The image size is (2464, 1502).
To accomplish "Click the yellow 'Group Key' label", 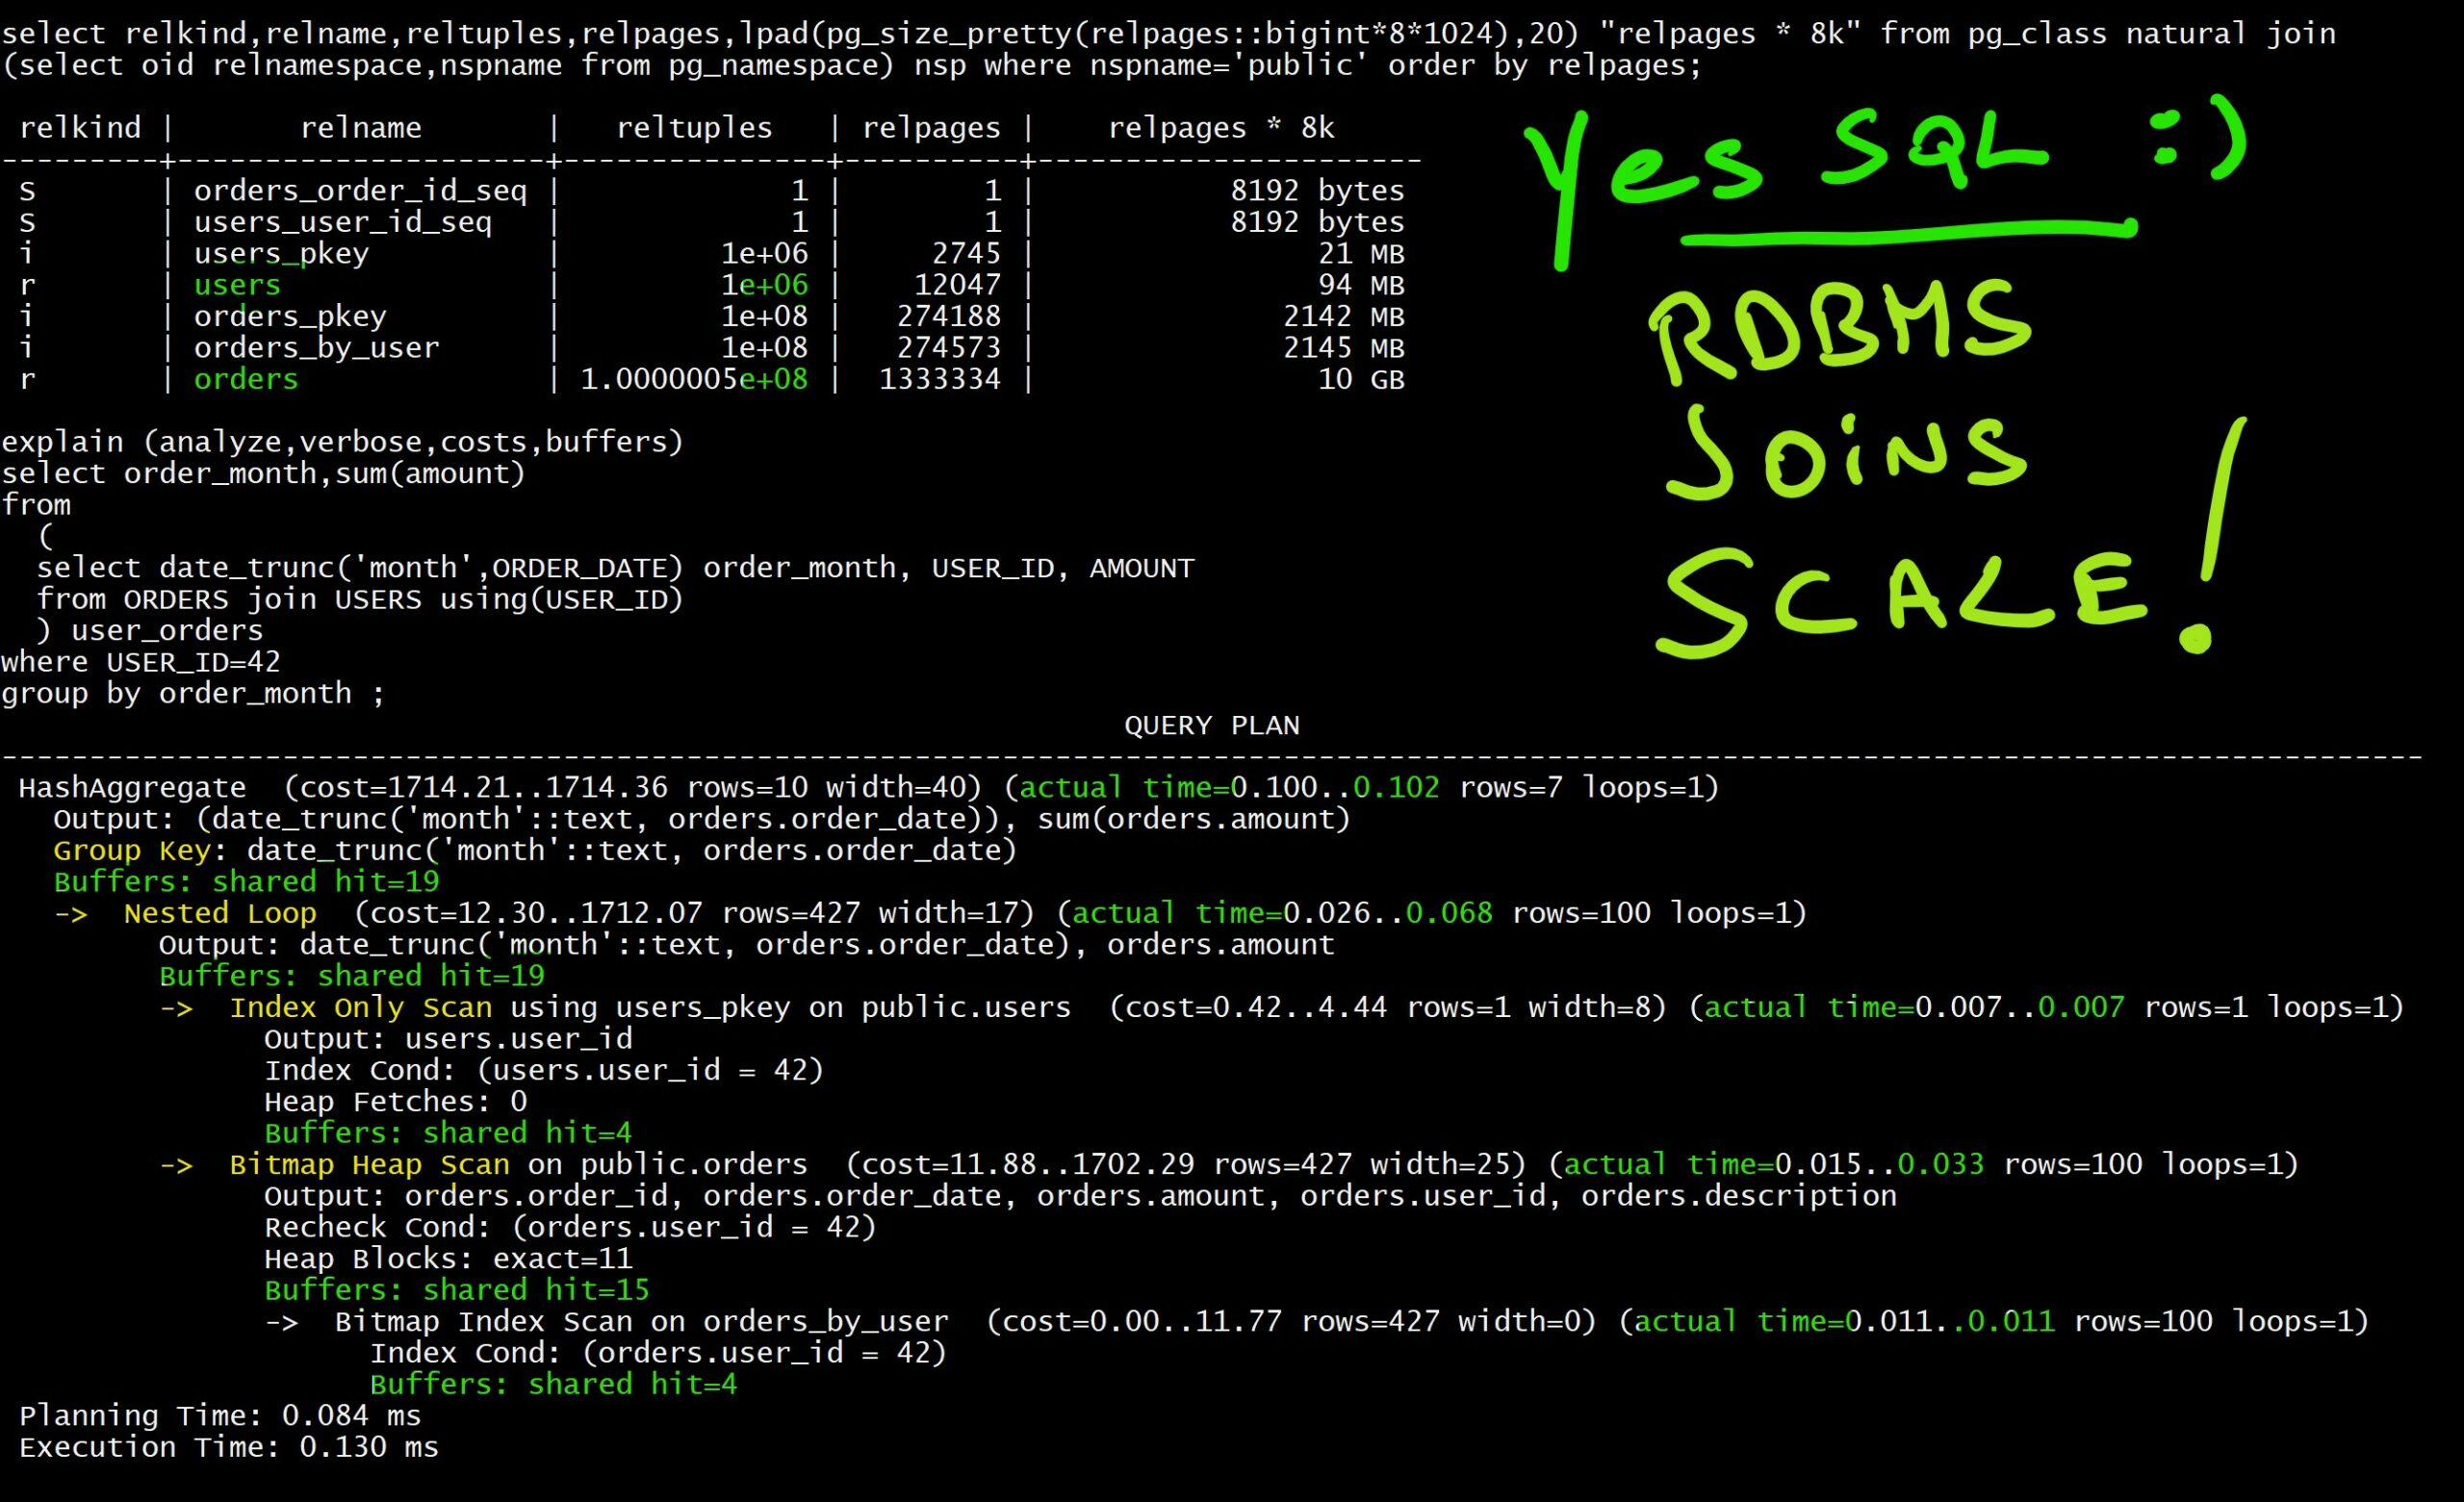I will 132,851.
